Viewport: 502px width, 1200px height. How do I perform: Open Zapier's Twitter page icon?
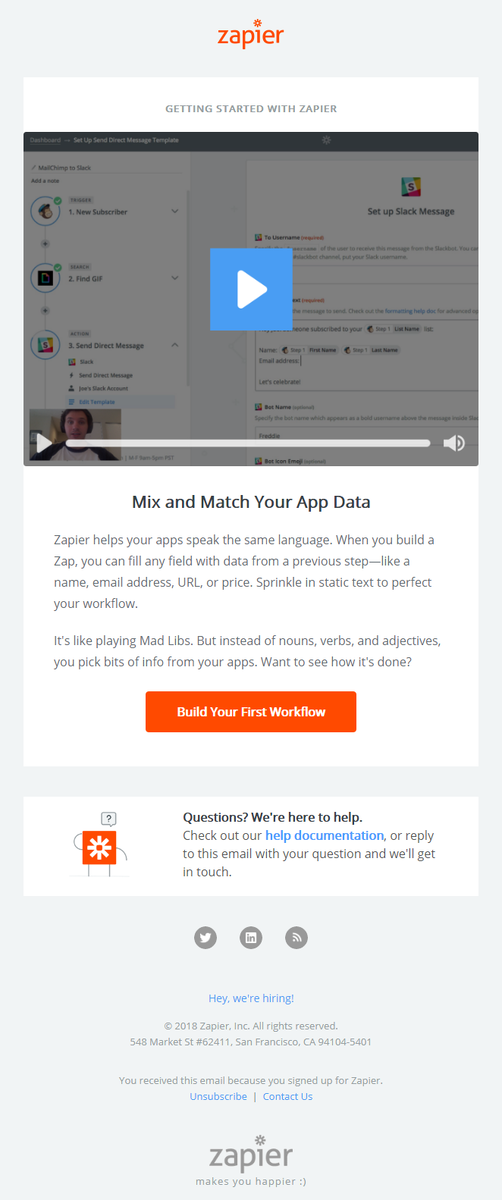coord(205,937)
